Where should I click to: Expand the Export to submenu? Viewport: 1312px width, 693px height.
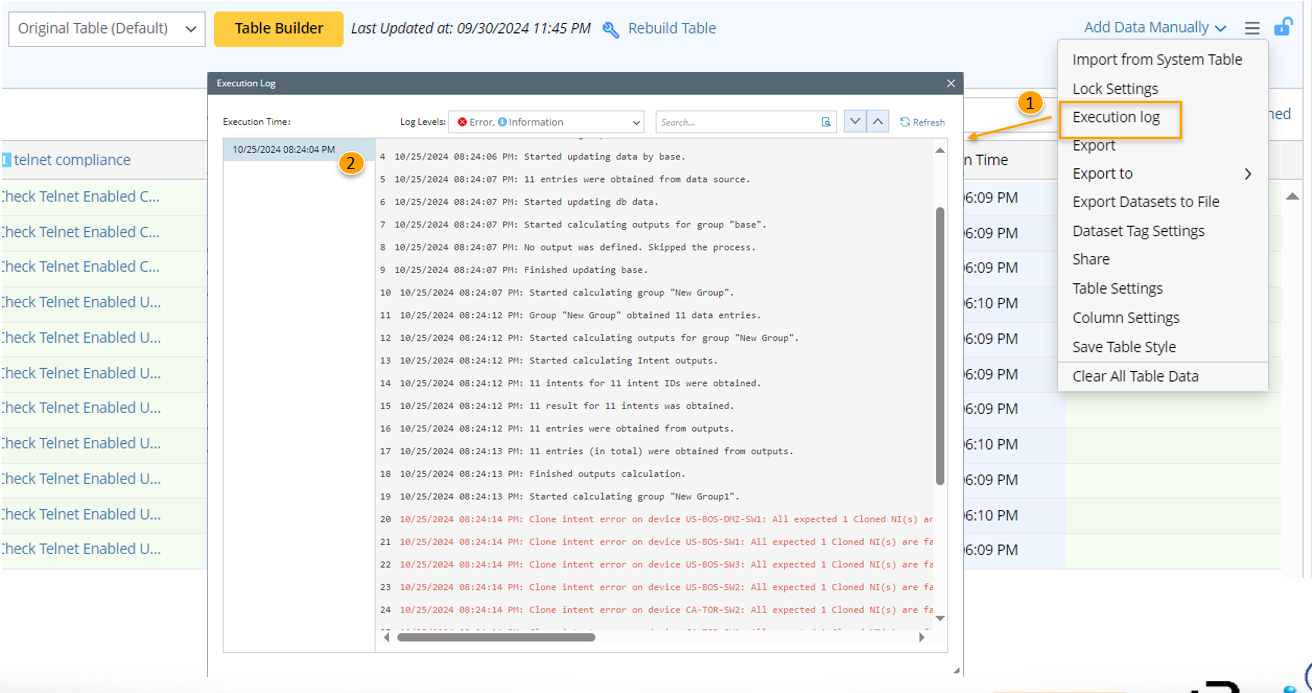pyautogui.click(x=1162, y=174)
